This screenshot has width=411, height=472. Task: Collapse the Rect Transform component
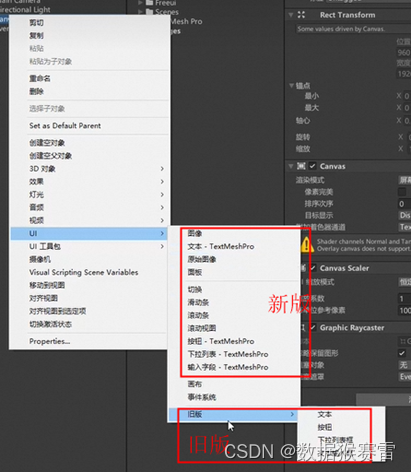[x=291, y=15]
